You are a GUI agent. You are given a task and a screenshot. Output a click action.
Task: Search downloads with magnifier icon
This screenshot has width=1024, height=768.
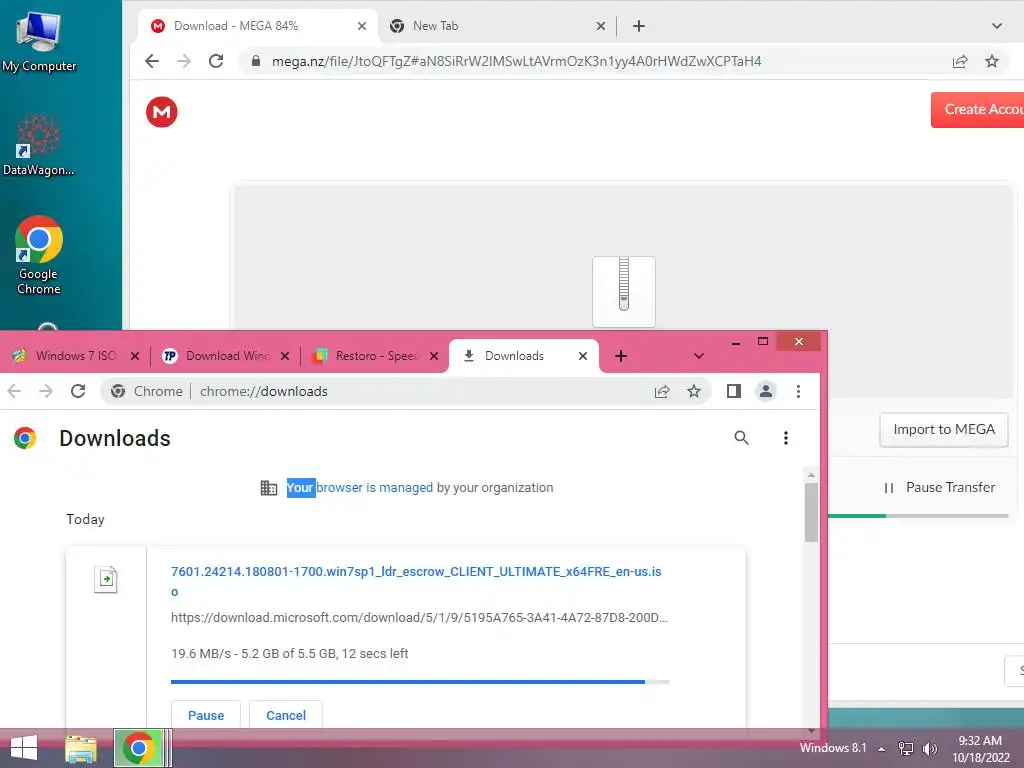[741, 438]
